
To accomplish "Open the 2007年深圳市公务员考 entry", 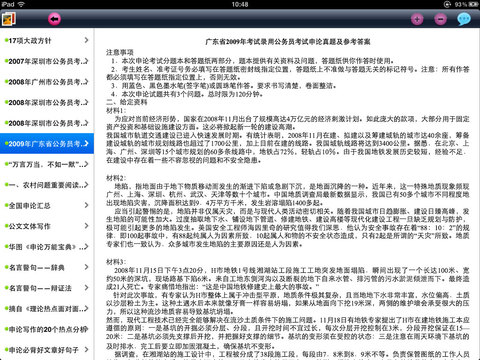I will click(47, 61).
